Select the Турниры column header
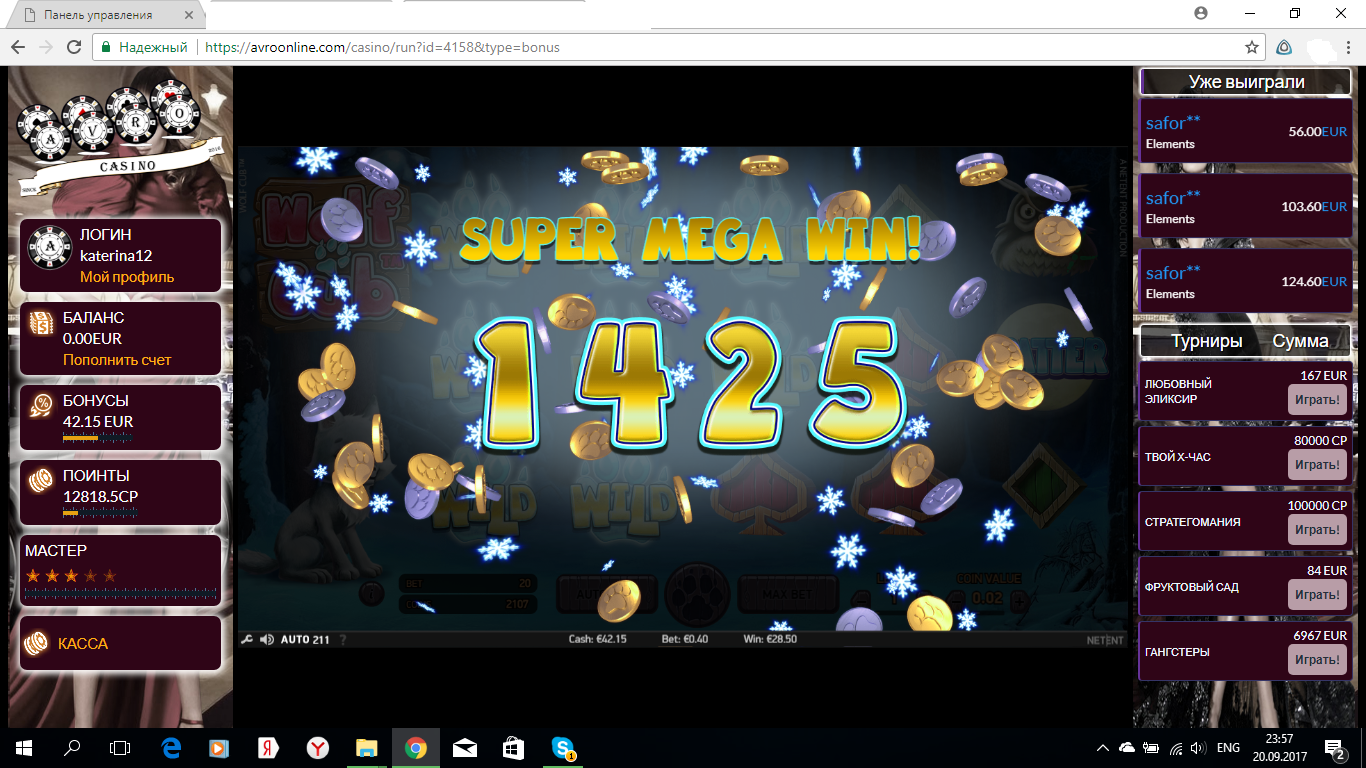Viewport: 1366px width, 768px height. (1207, 341)
